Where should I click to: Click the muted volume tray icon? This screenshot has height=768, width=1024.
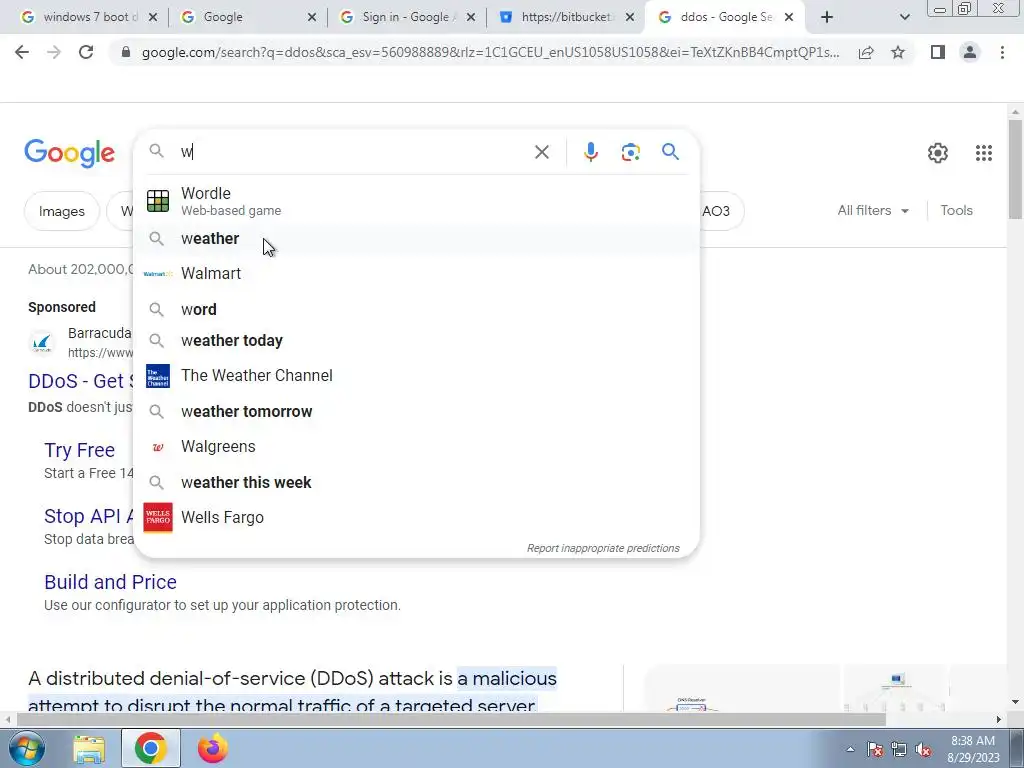pos(923,750)
